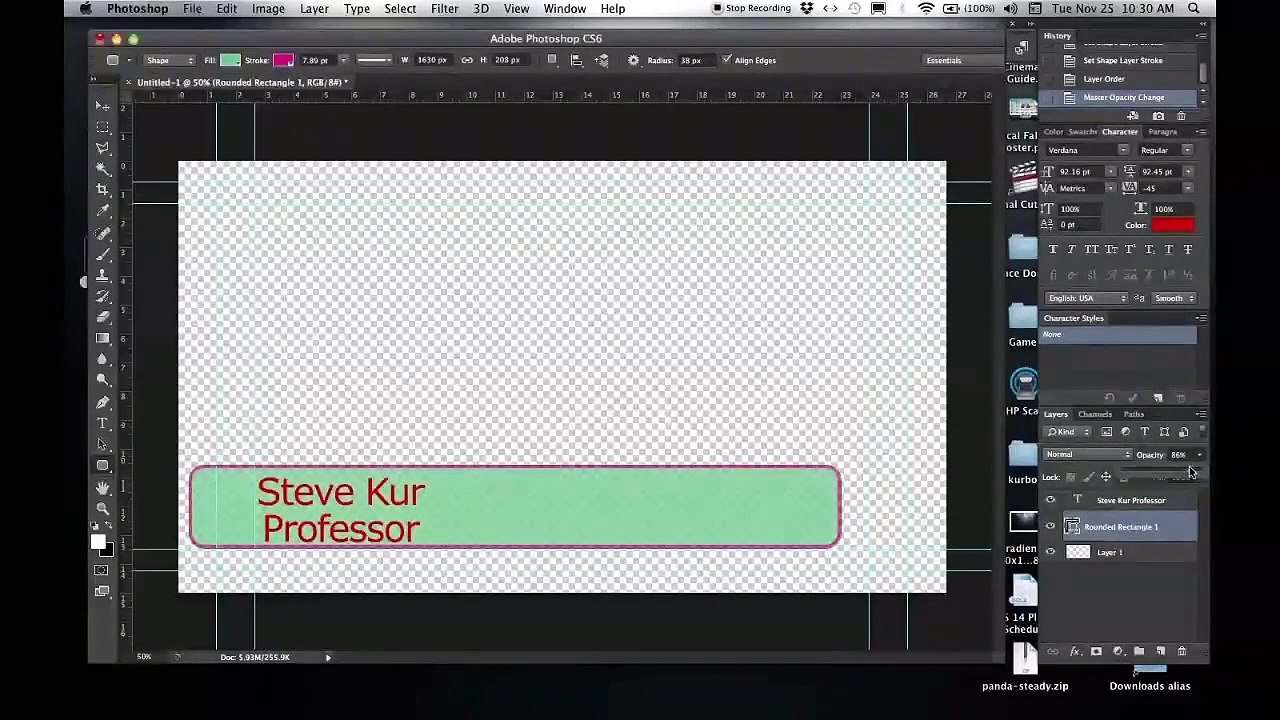Open the Shape tool mode dropdown
The height and width of the screenshot is (720, 1280).
(171, 60)
